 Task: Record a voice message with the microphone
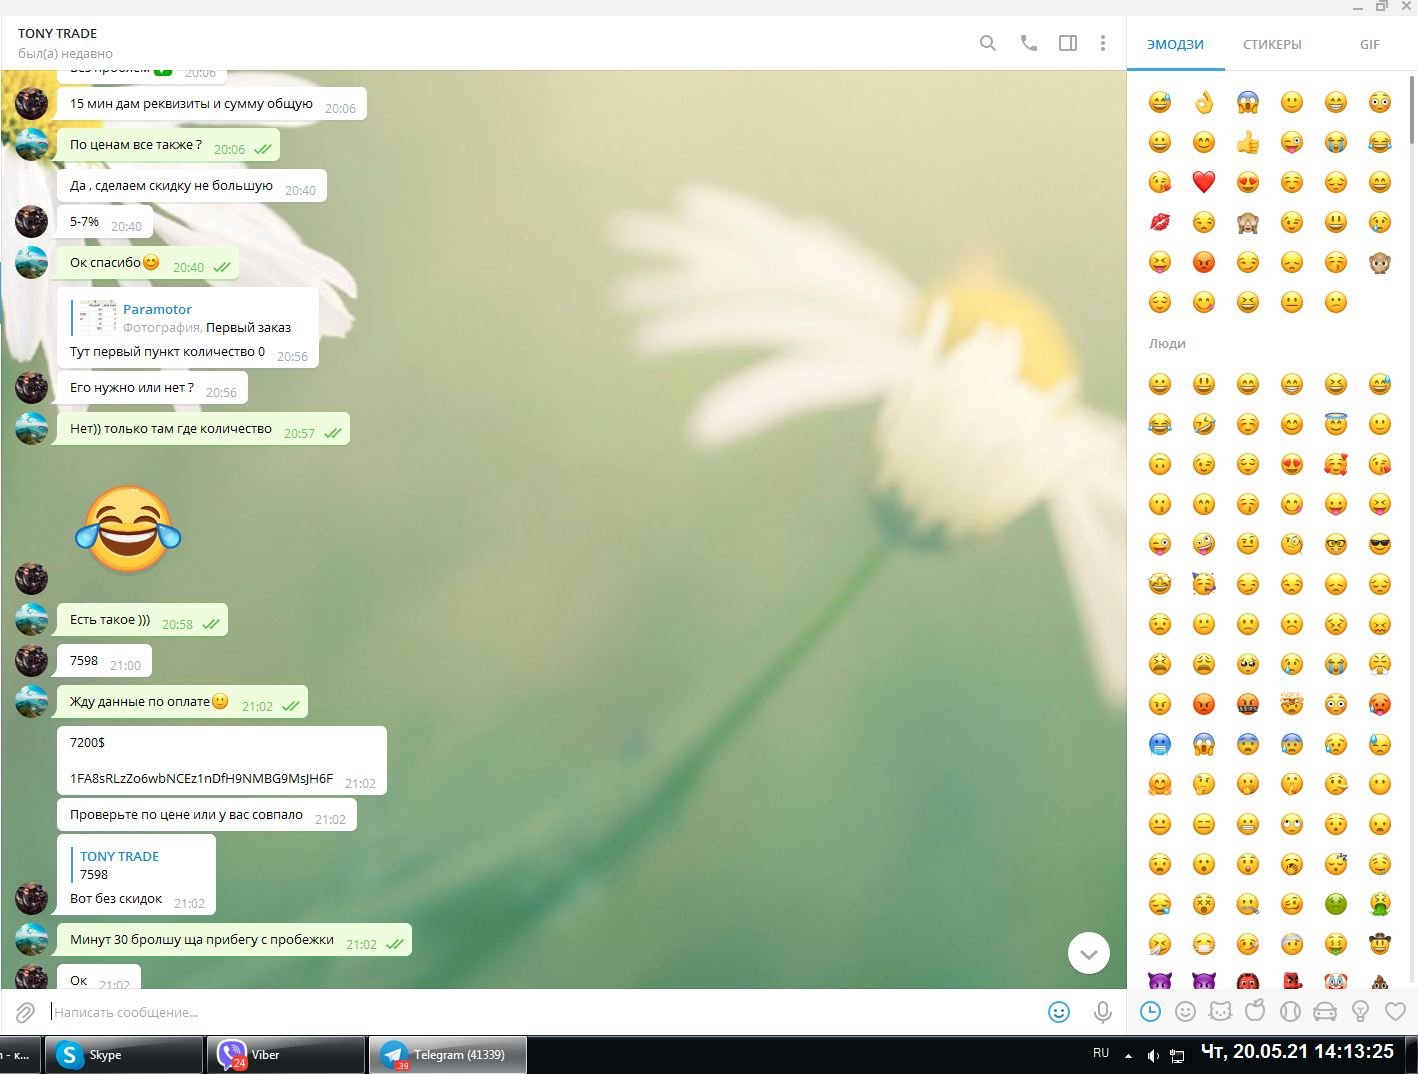point(1103,1012)
